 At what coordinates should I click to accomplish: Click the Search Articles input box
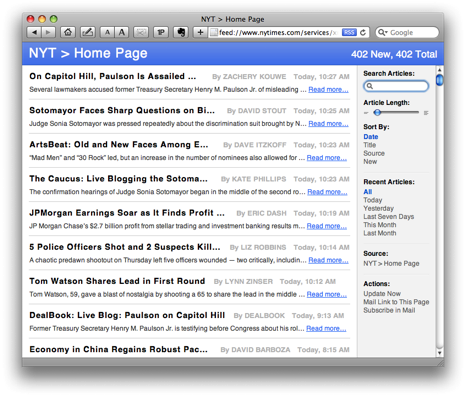(x=396, y=86)
